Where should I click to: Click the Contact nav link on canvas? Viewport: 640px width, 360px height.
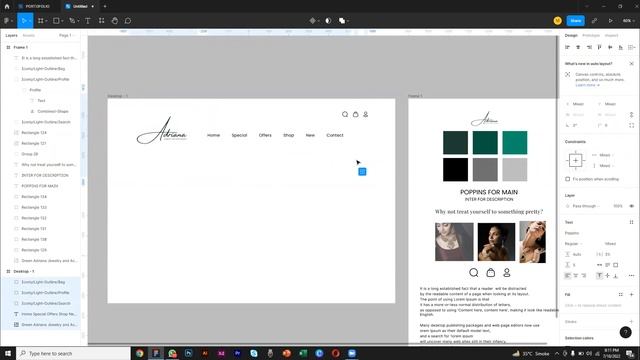(x=335, y=135)
